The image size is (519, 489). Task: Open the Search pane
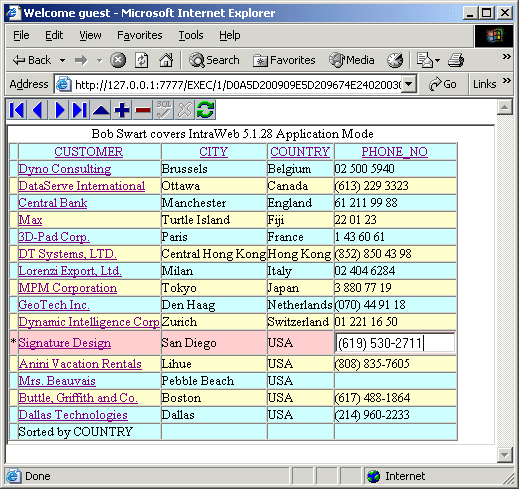214,60
